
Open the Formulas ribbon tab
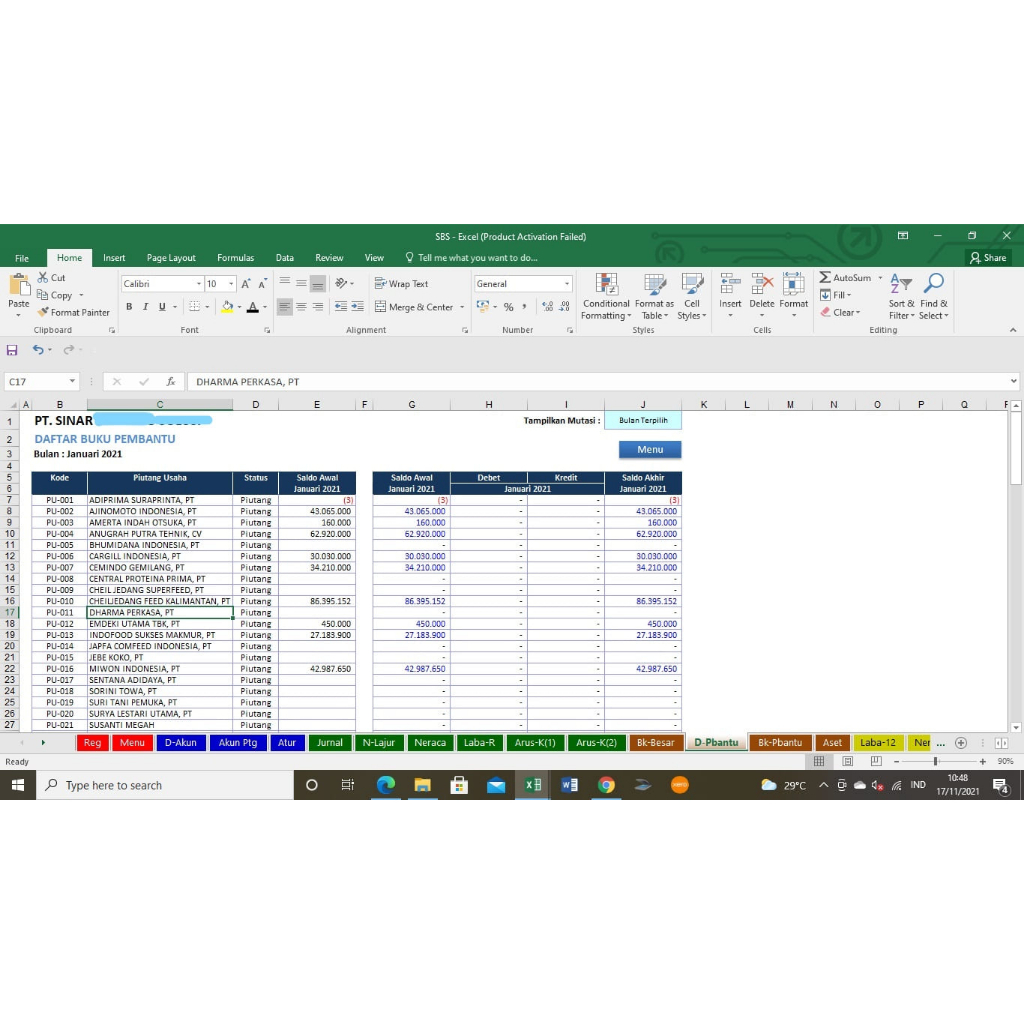[x=235, y=258]
